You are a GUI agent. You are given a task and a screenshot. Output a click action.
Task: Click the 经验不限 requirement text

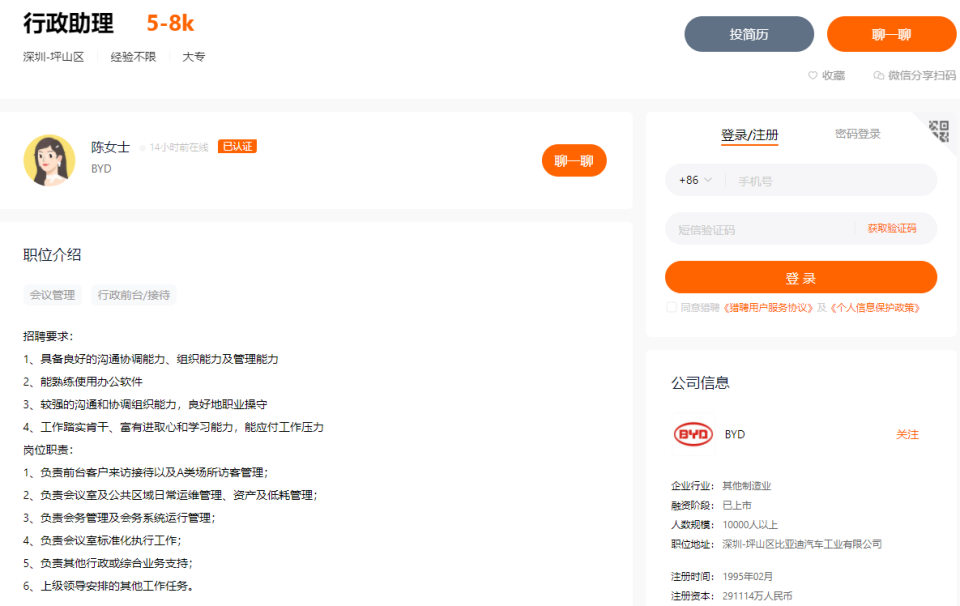(x=133, y=57)
